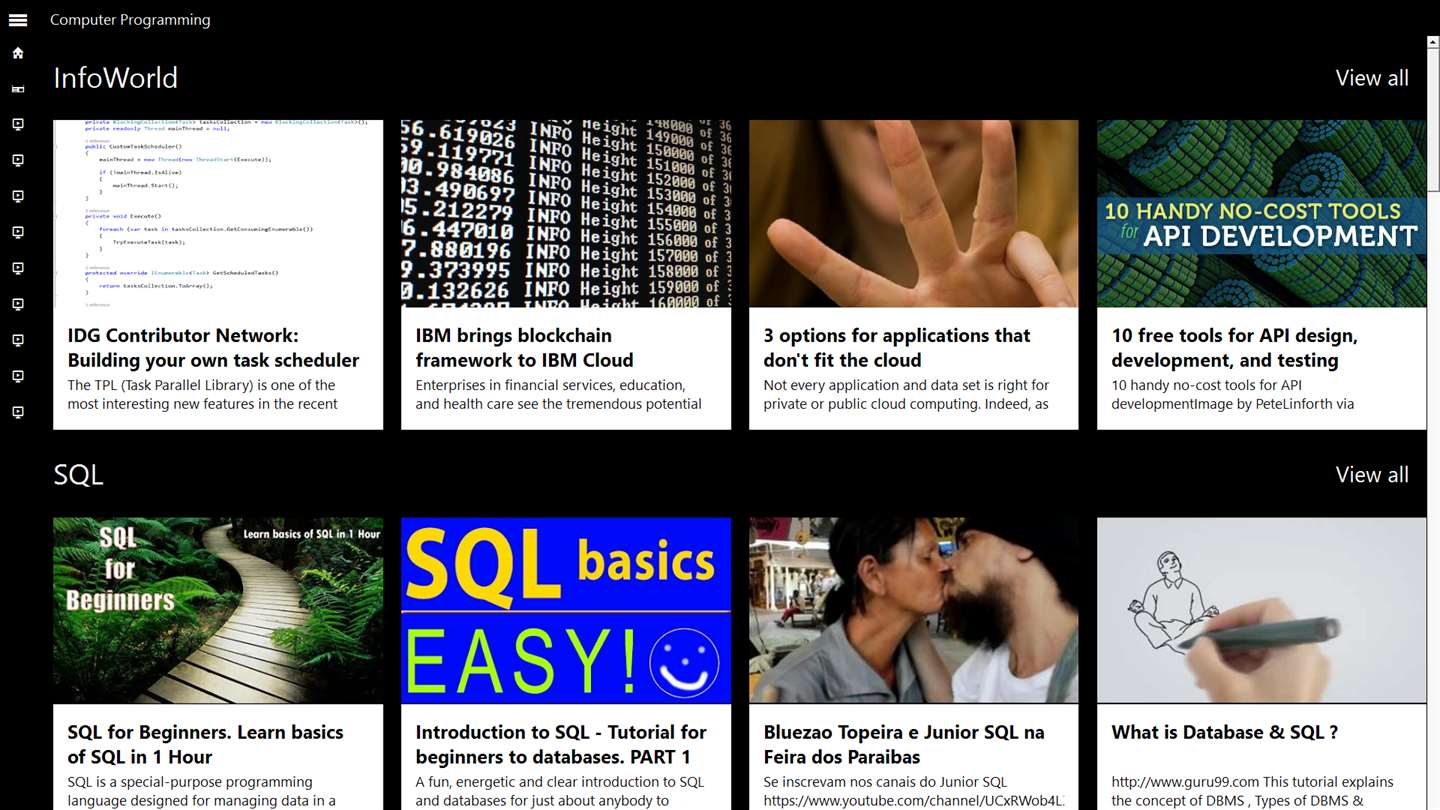Open '3 options for applications that don't fit the cloud'
Image resolution: width=1440 pixels, height=810 pixels.
click(x=897, y=348)
